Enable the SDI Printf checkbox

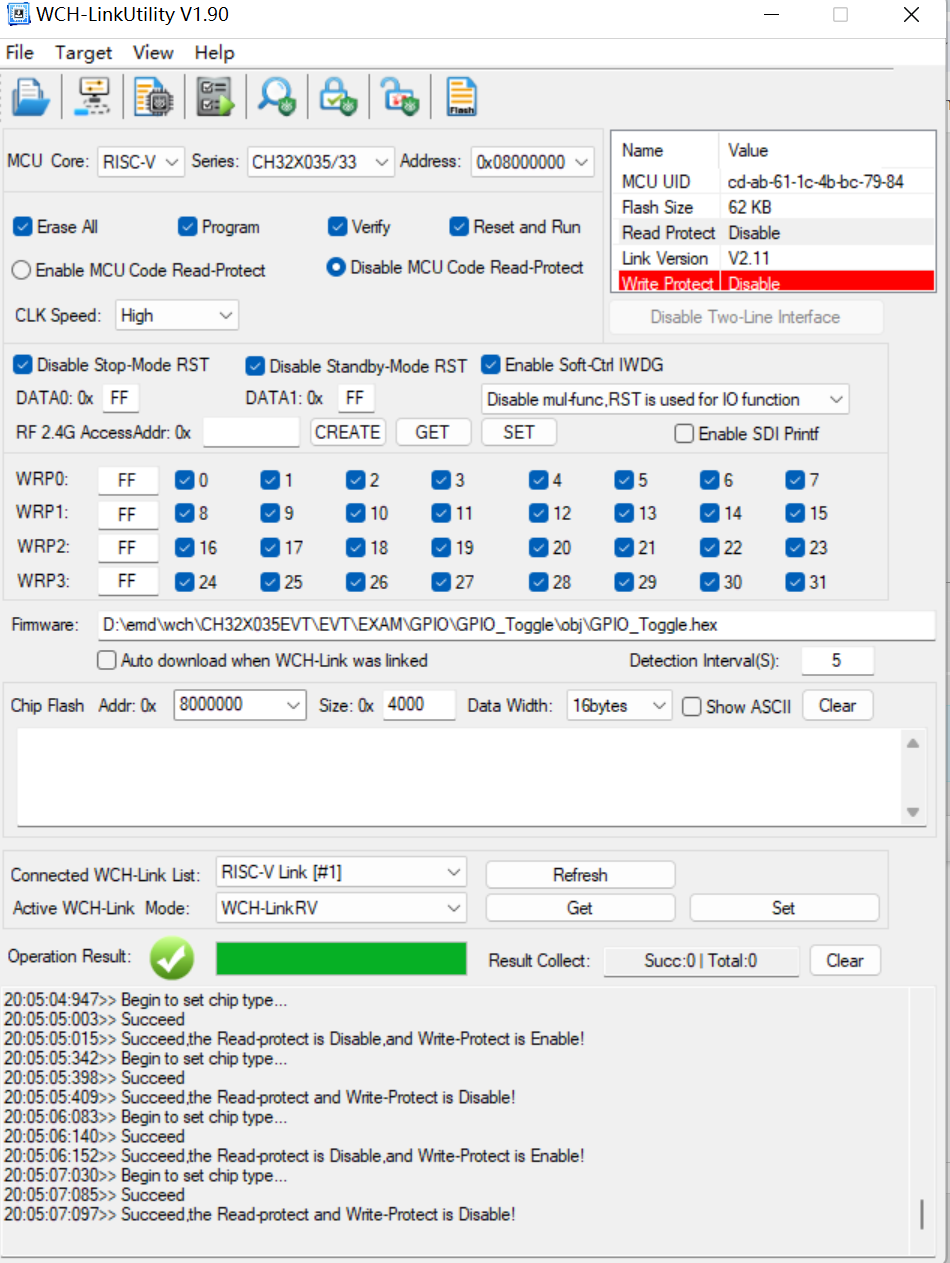tap(684, 434)
